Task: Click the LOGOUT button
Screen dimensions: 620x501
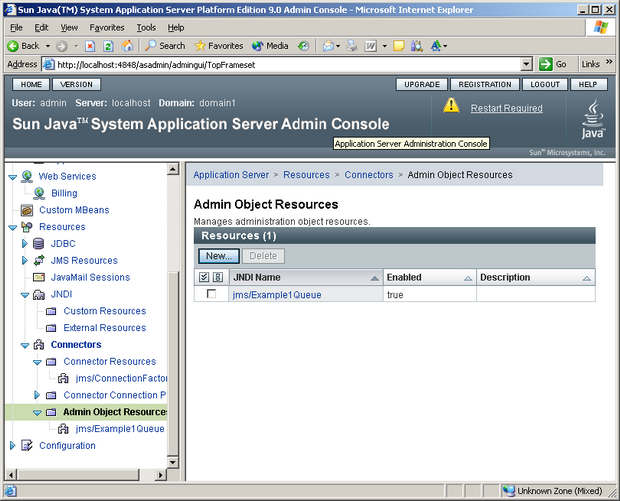Action: point(545,84)
